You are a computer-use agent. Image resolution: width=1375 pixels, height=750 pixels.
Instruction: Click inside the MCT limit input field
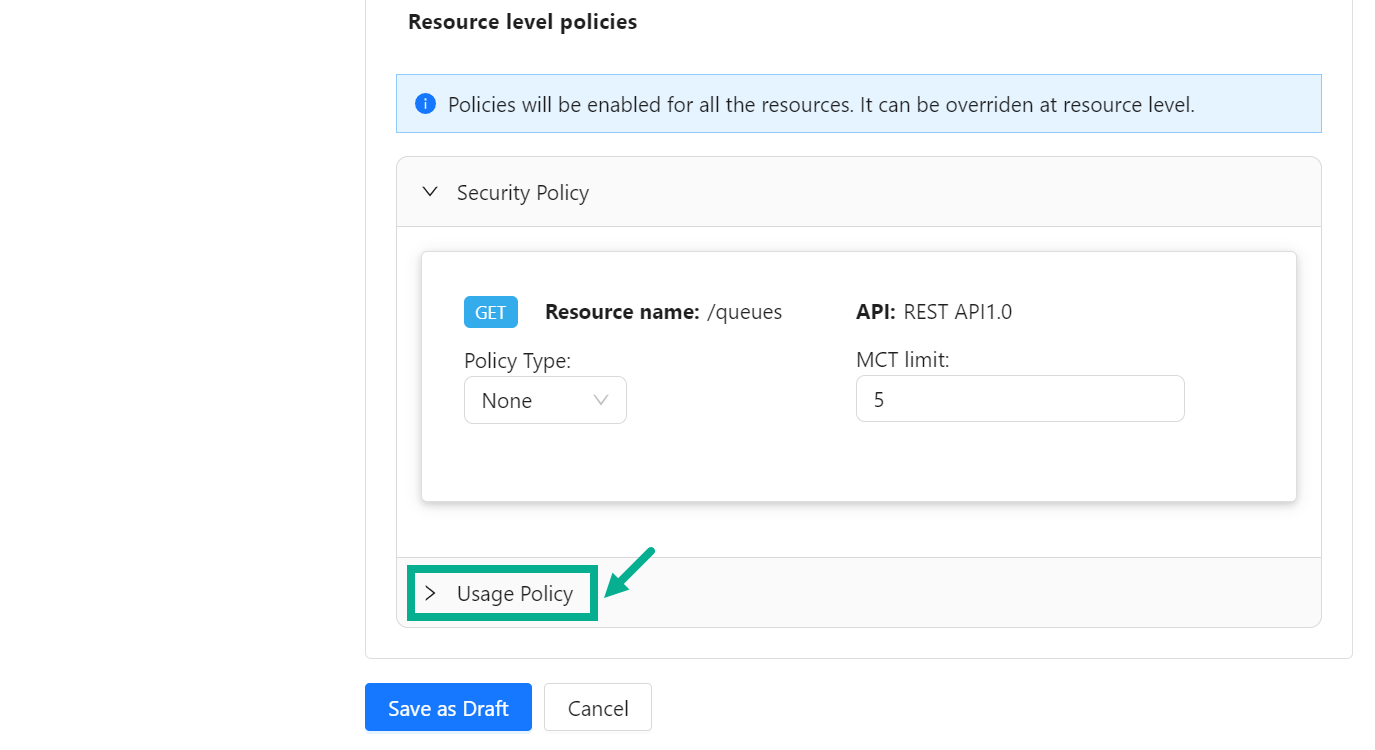[x=1019, y=399]
